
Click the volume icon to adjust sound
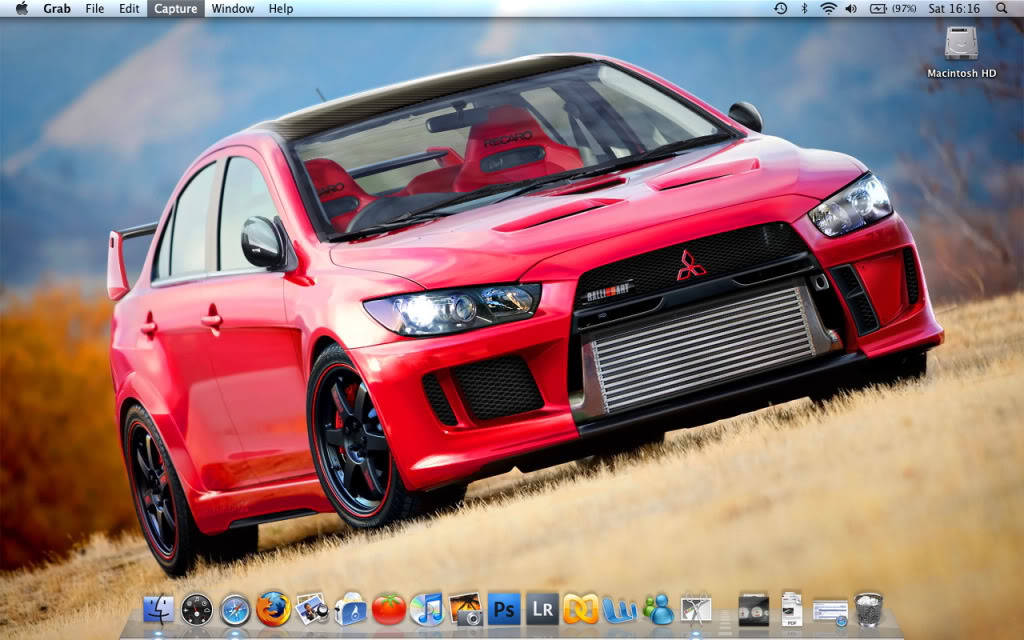(x=850, y=9)
